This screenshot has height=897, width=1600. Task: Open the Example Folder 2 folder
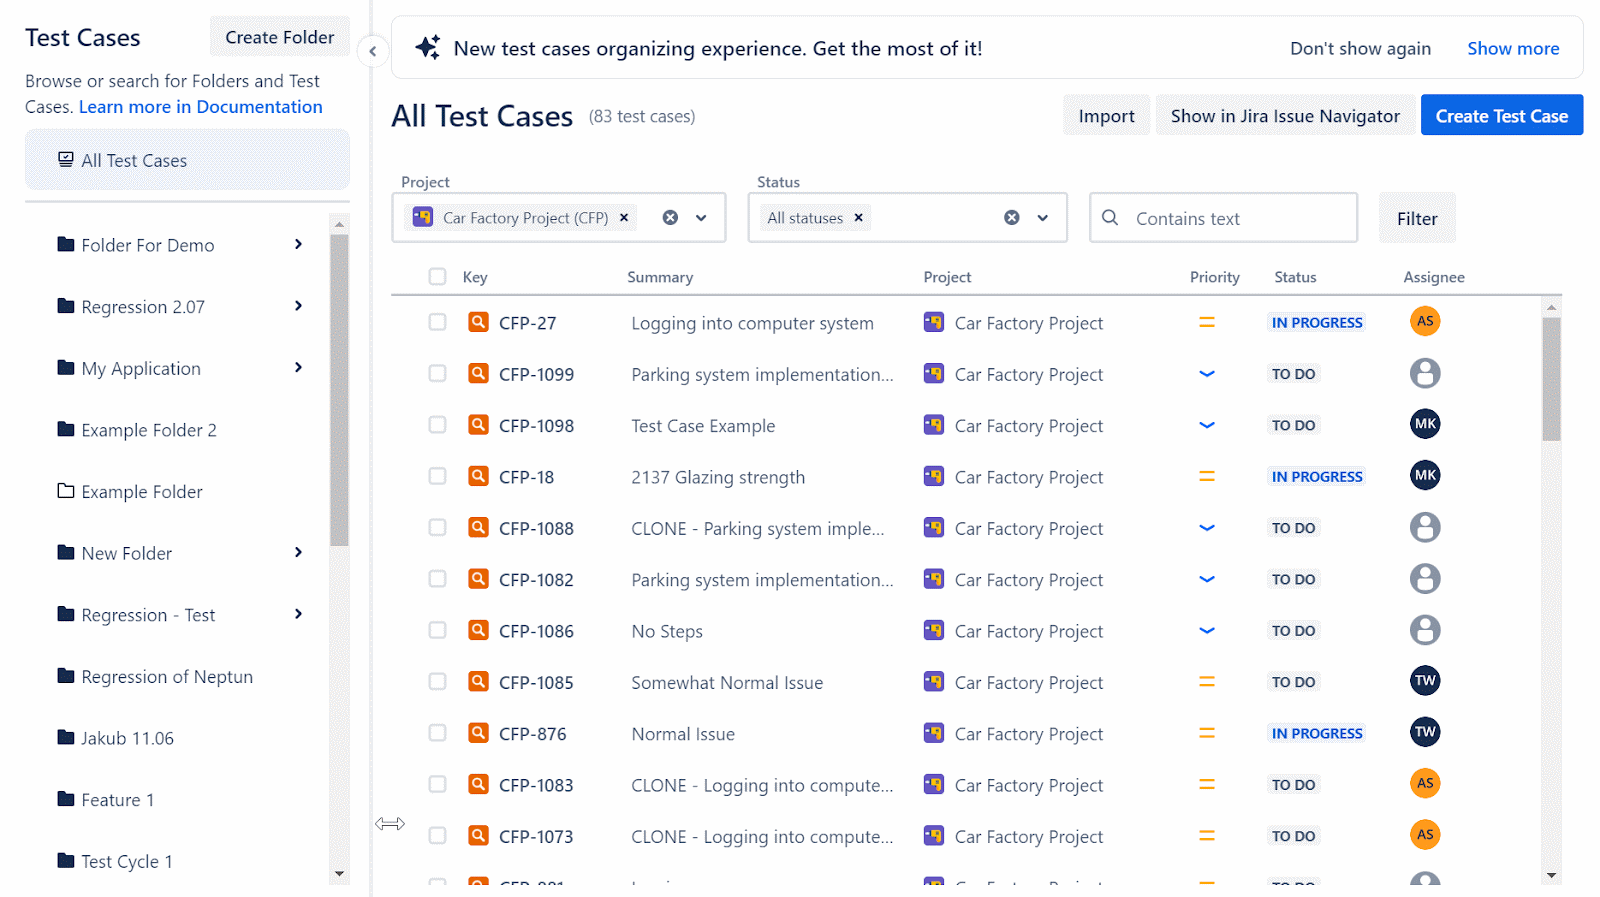148,430
